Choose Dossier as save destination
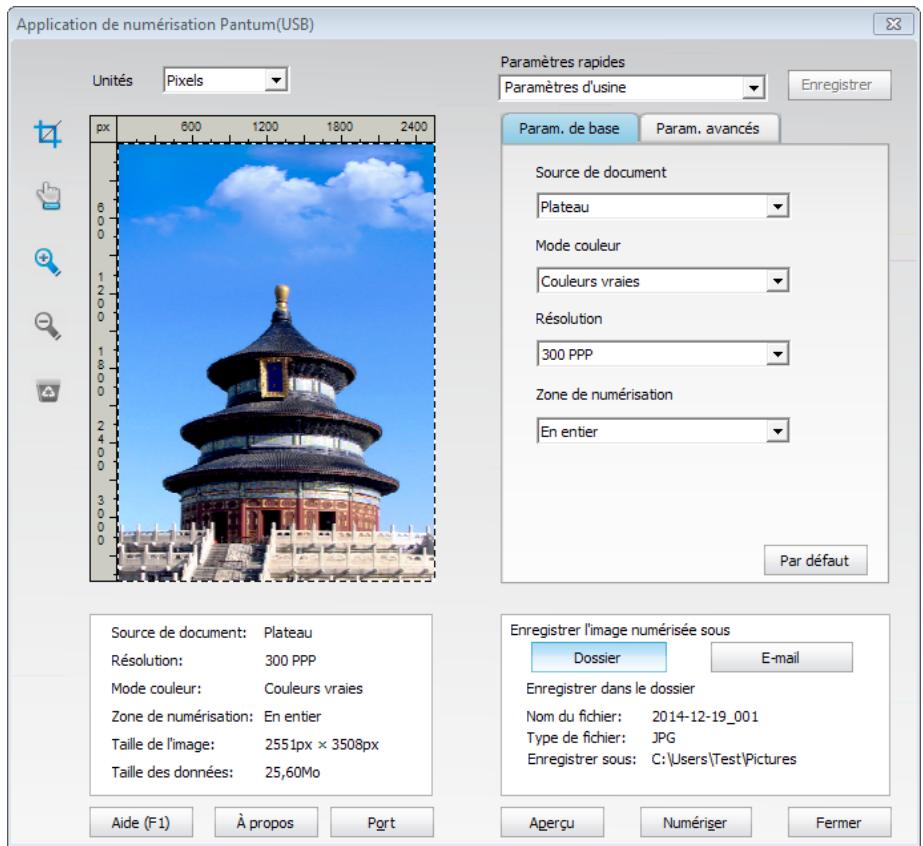The width and height of the screenshot is (923, 846). (x=598, y=658)
